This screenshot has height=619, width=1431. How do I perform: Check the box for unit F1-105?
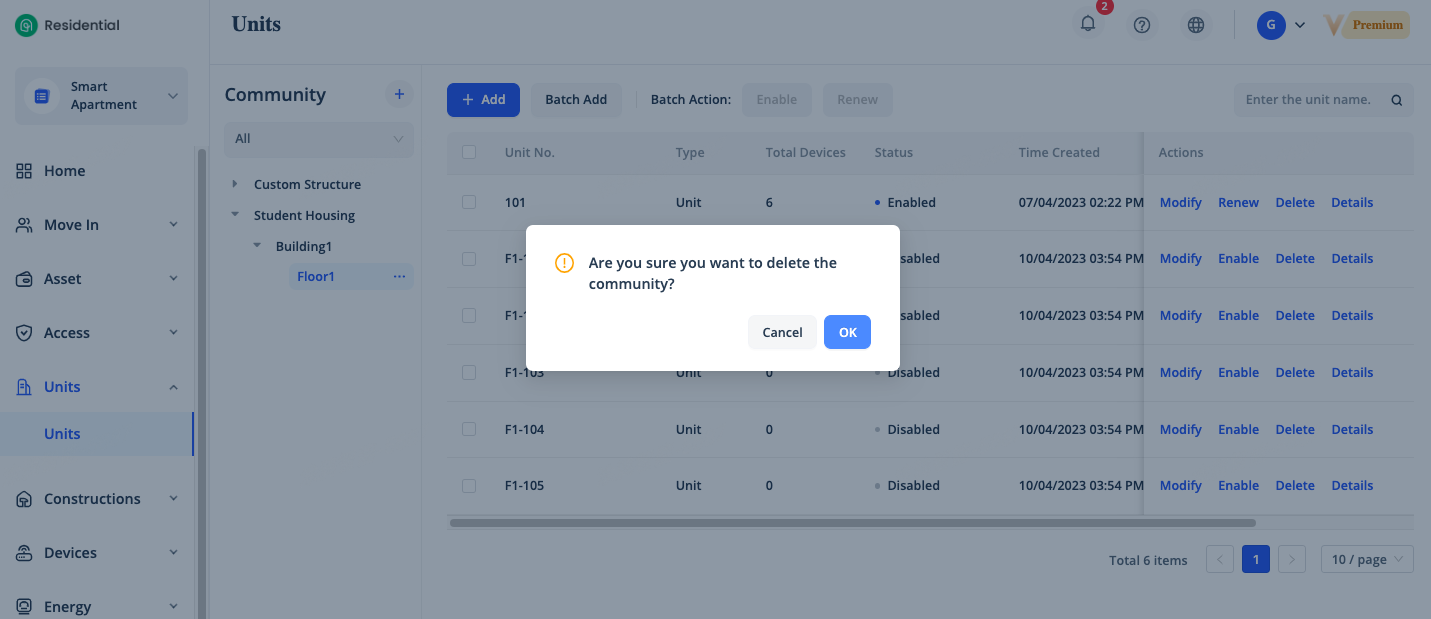pyautogui.click(x=469, y=485)
